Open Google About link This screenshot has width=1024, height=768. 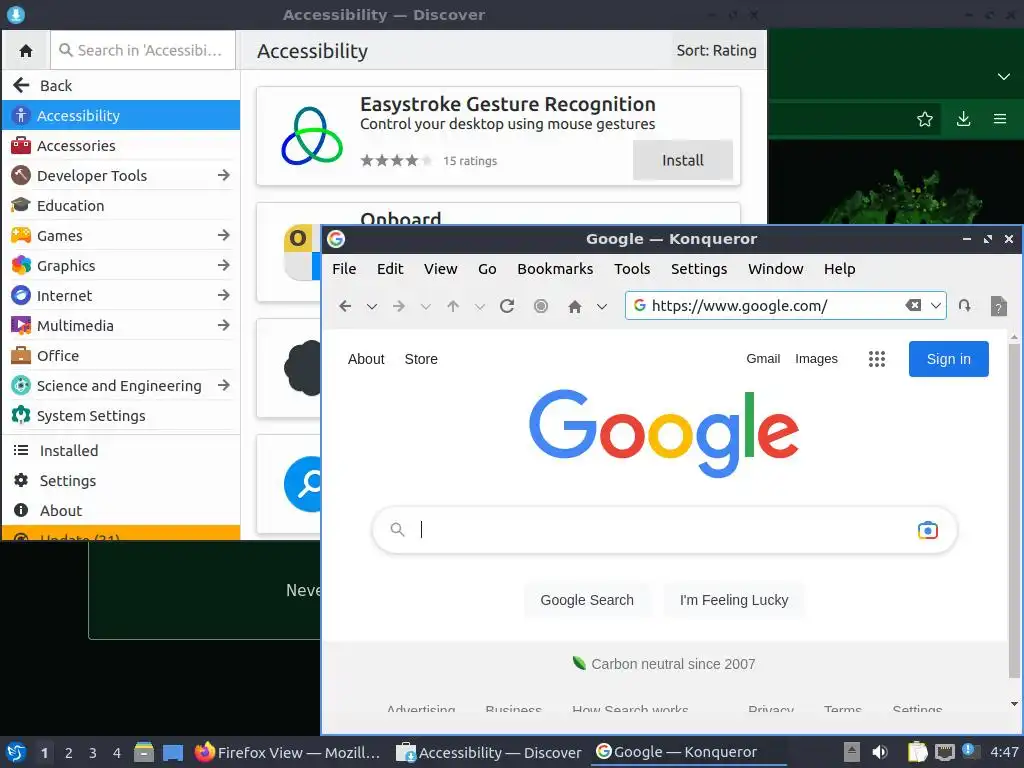tap(366, 359)
